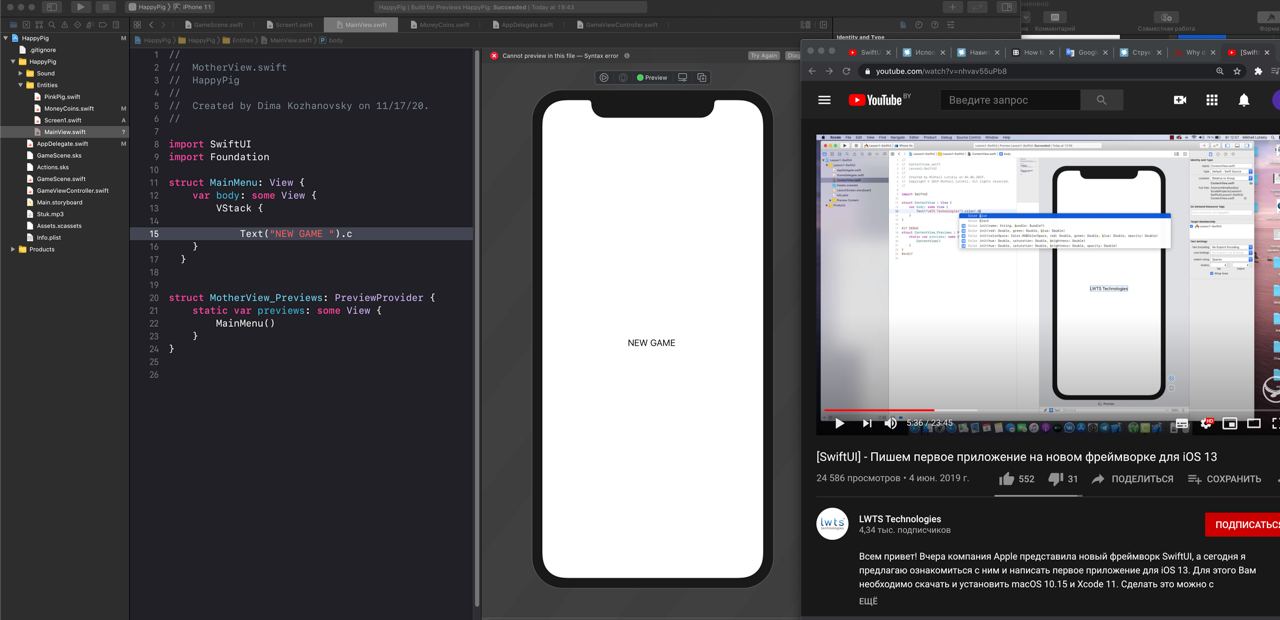Select MoneyCoins.swift in navigator
The height and width of the screenshot is (620, 1280).
(69, 108)
